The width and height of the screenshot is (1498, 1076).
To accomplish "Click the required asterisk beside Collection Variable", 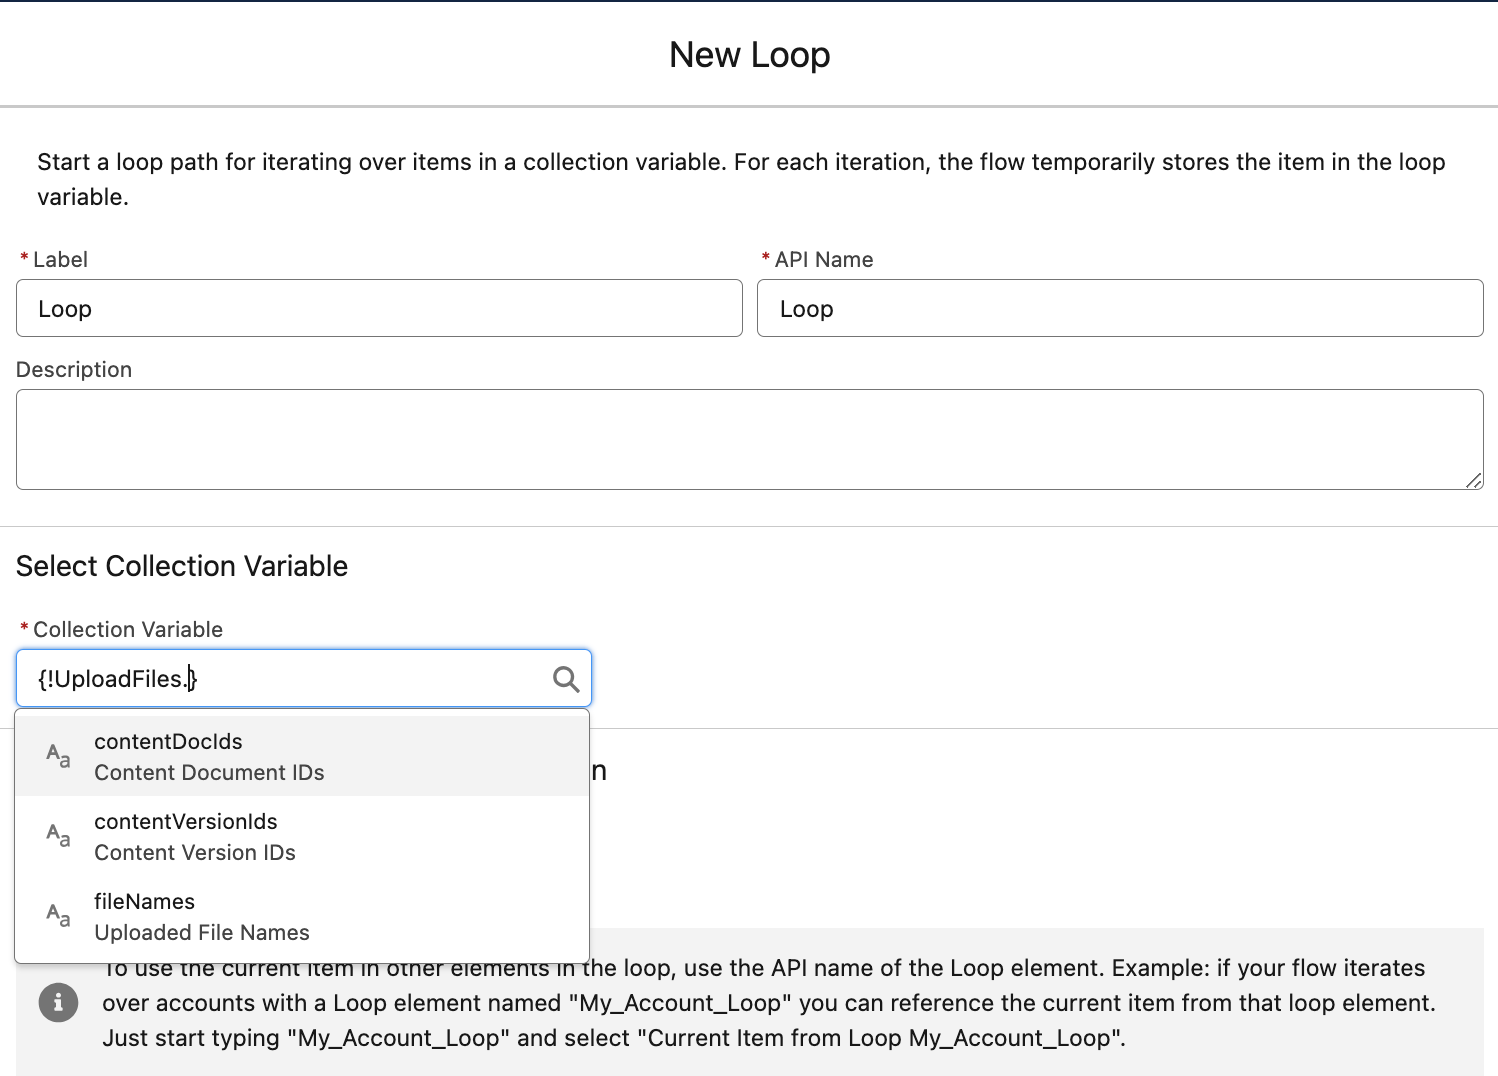I will click(x=23, y=628).
